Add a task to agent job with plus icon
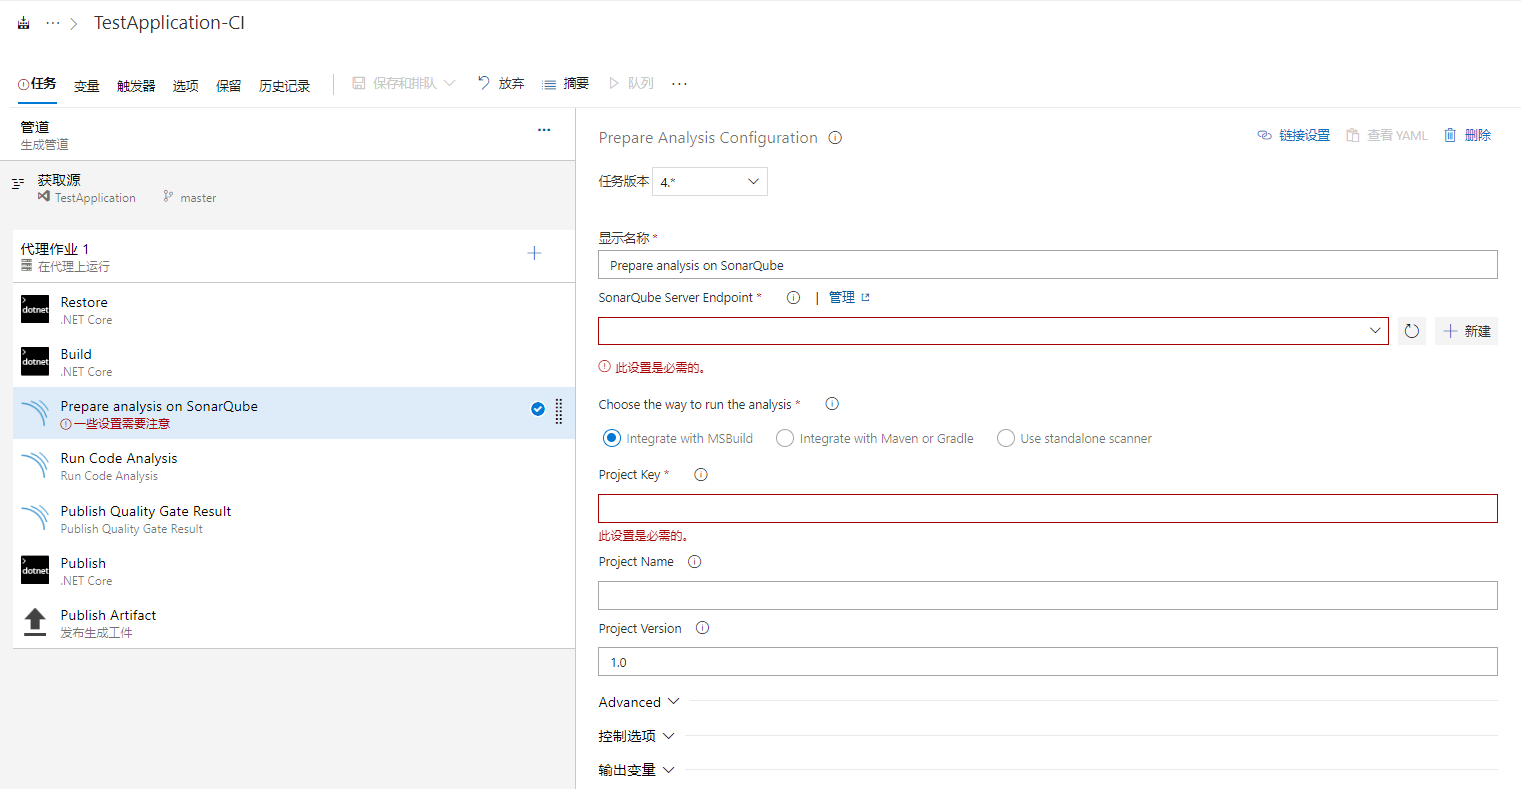The height and width of the screenshot is (793, 1521). (x=534, y=253)
